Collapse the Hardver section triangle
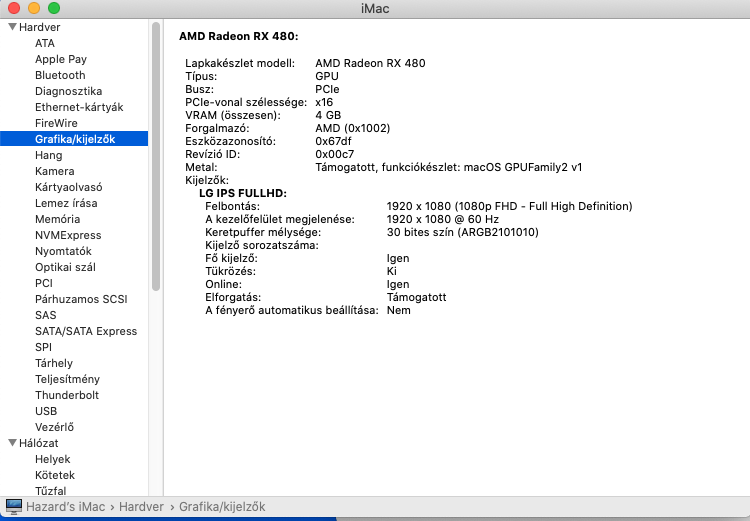 click(12, 27)
